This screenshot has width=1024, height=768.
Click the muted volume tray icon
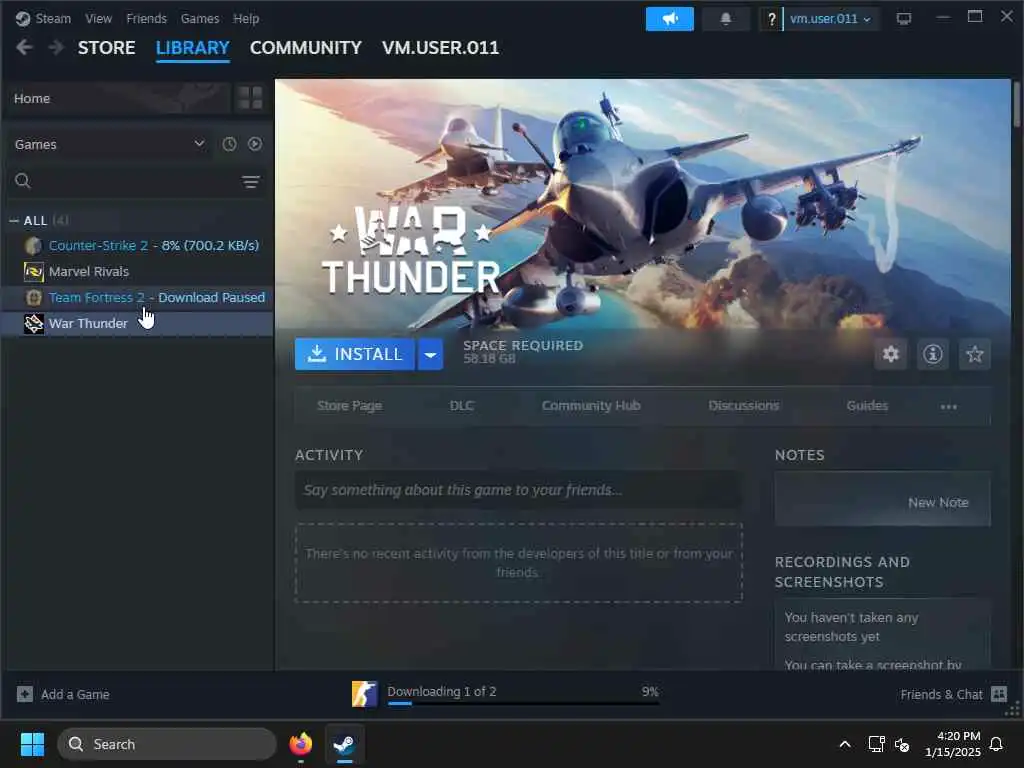[x=902, y=744]
